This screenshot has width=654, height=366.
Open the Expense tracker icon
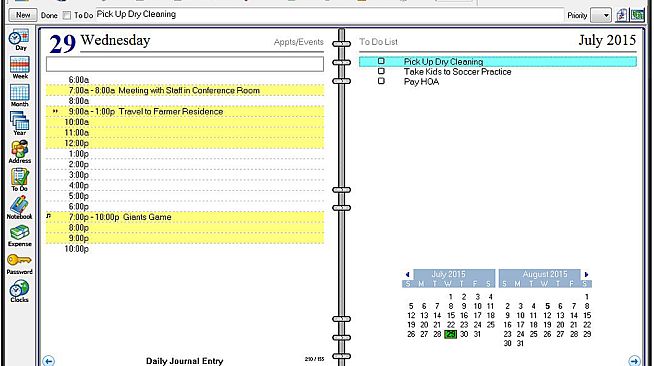pyautogui.click(x=20, y=236)
